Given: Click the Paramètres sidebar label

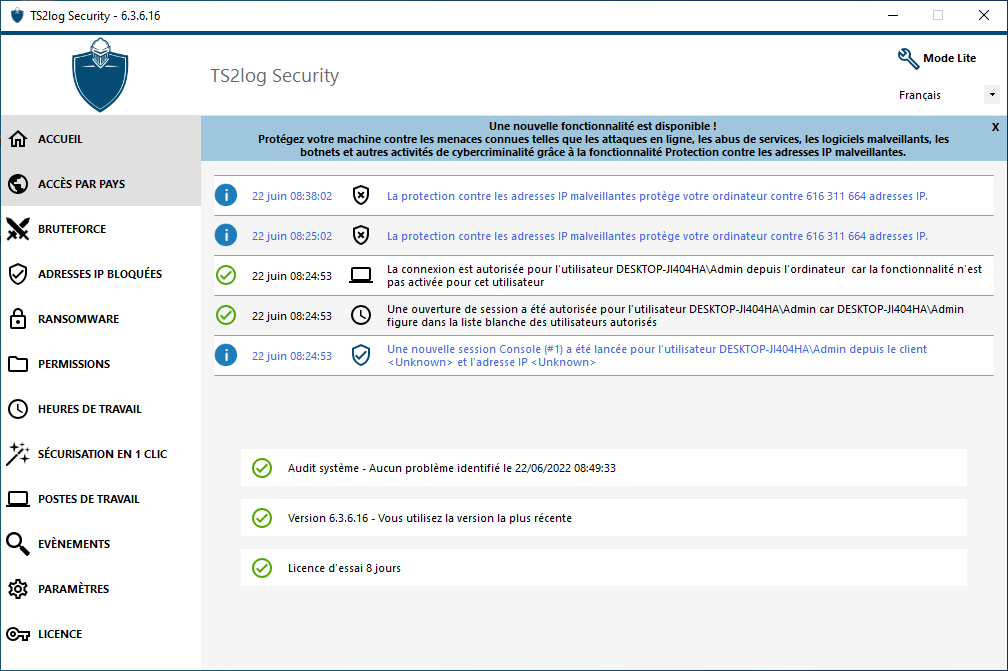Looking at the screenshot, I should (73, 589).
